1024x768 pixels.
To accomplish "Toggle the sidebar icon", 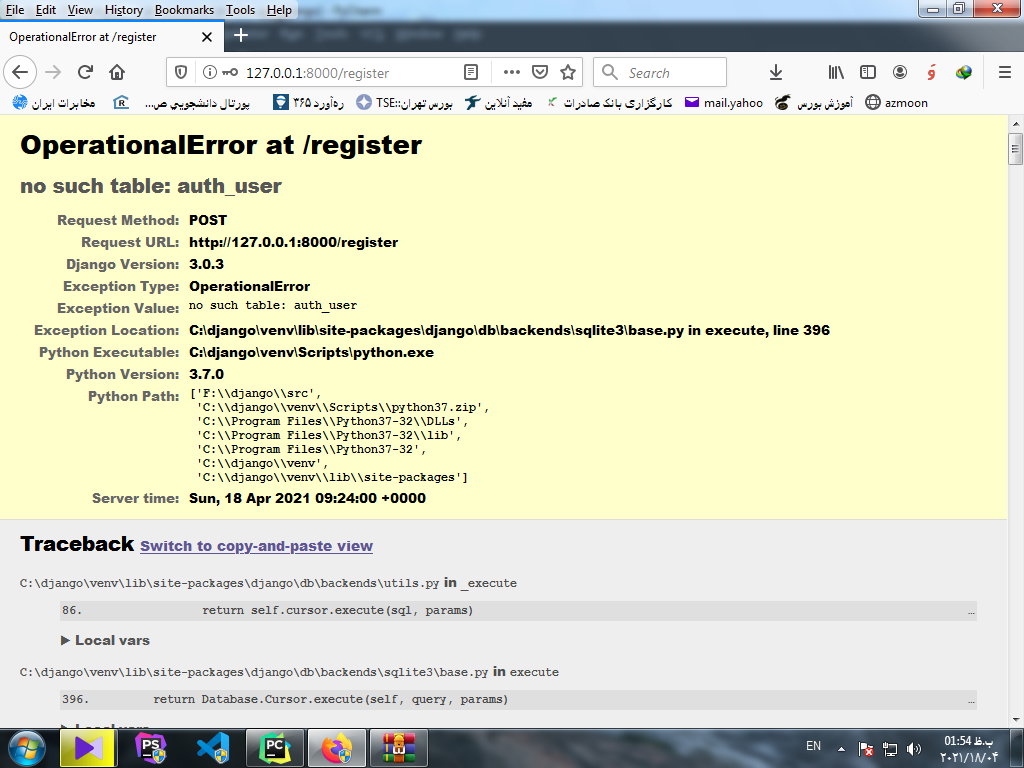I will (868, 72).
